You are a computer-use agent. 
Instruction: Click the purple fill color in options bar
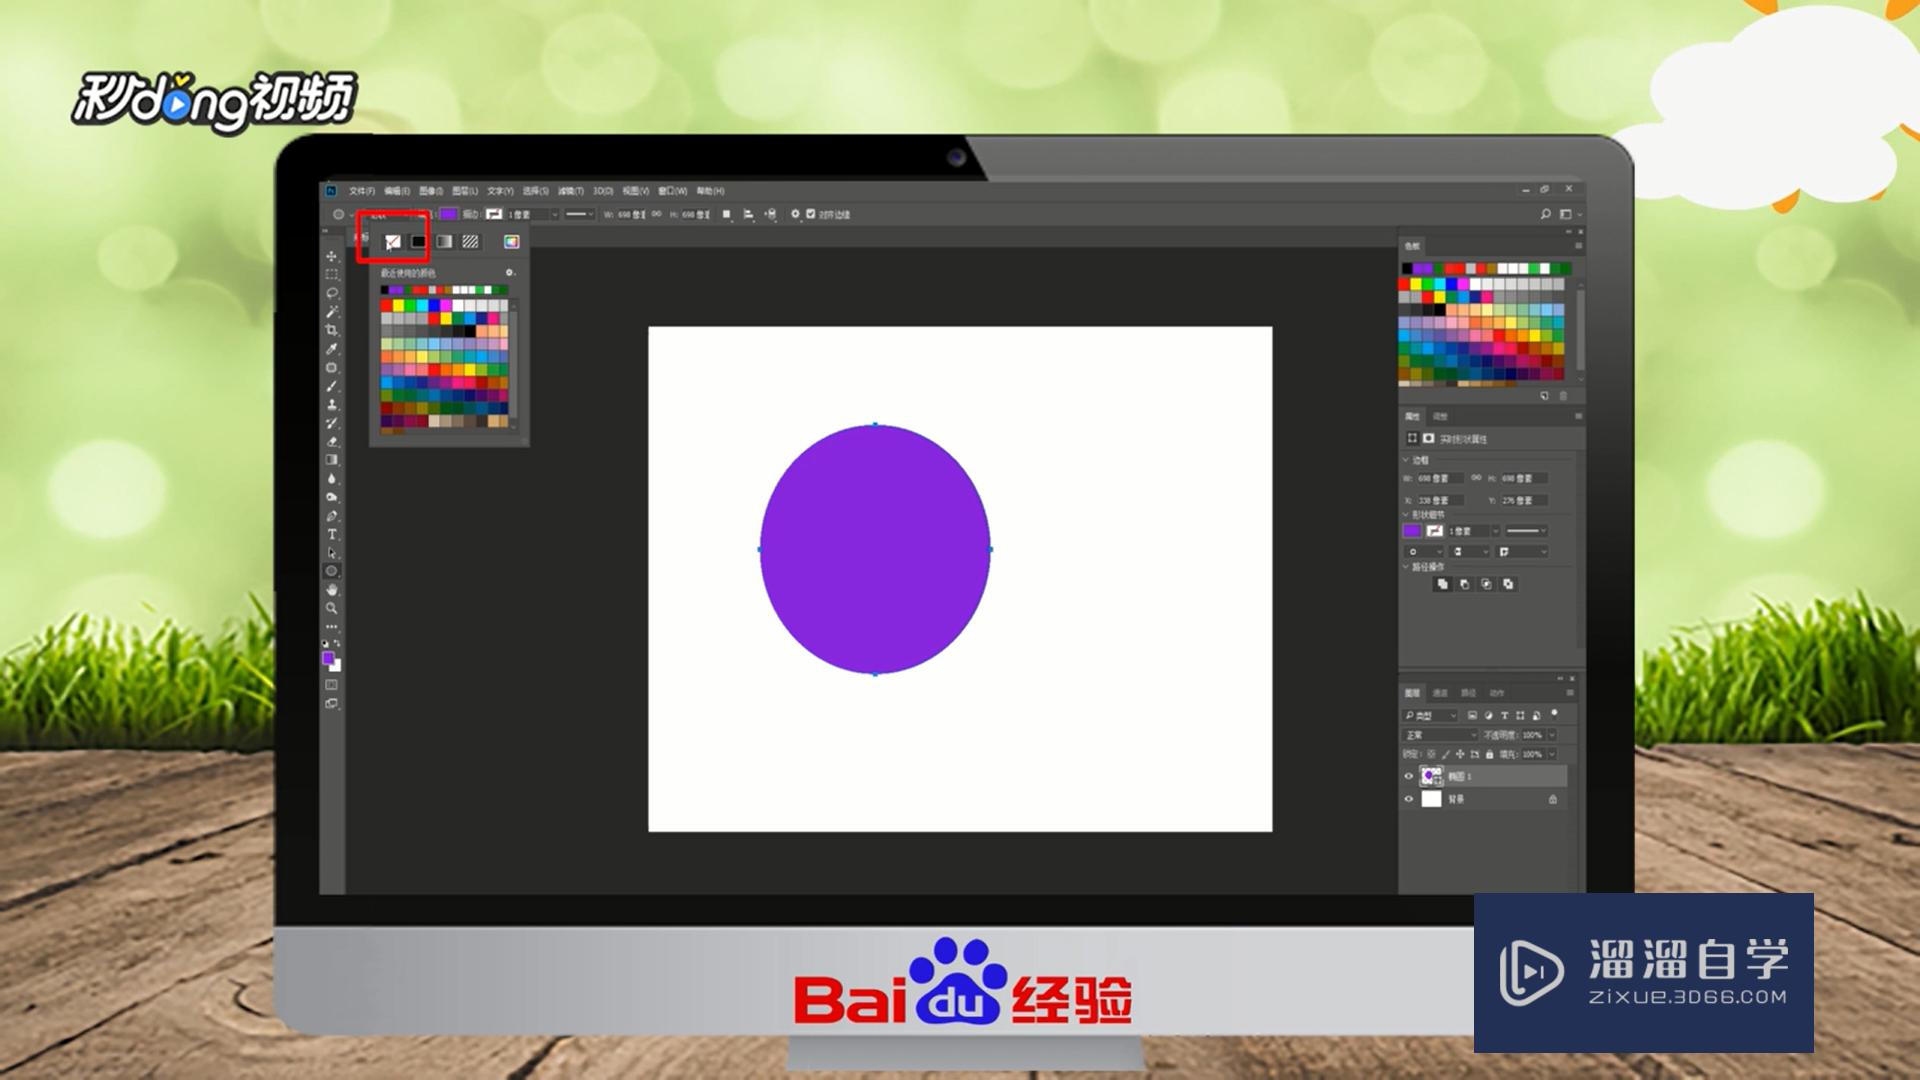pyautogui.click(x=448, y=214)
